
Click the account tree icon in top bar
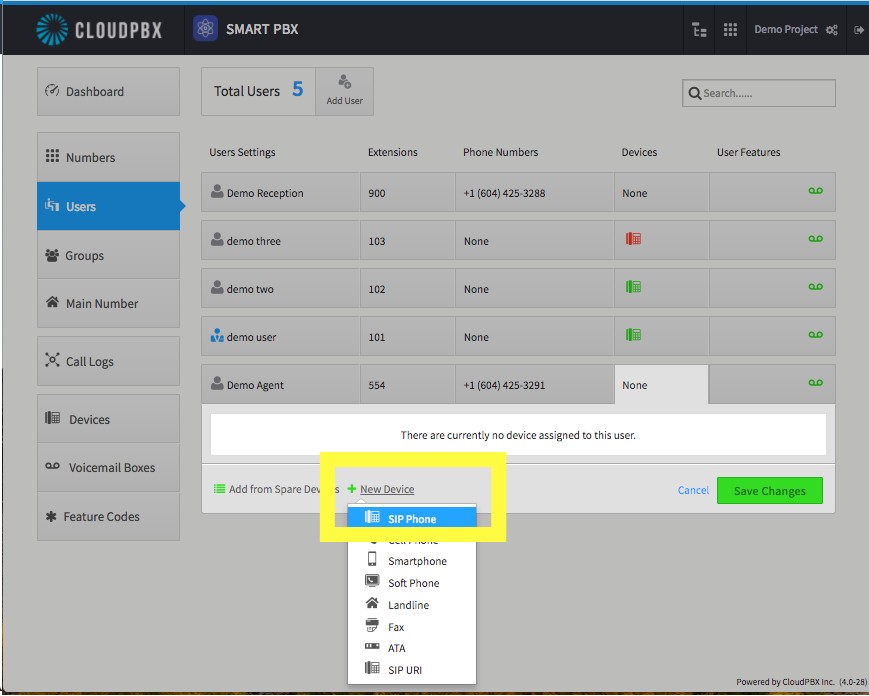pyautogui.click(x=699, y=30)
